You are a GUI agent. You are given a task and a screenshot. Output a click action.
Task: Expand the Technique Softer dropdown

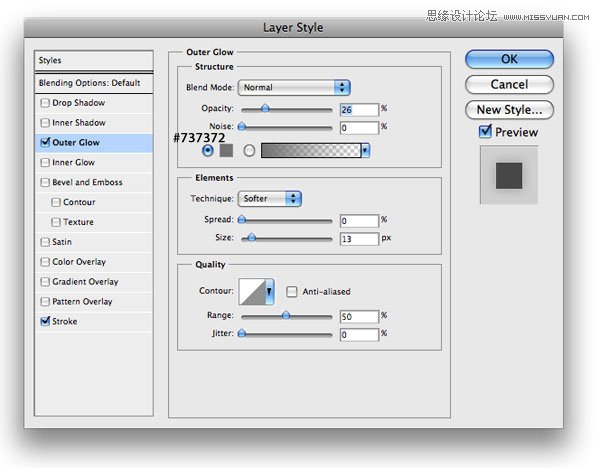click(x=270, y=199)
